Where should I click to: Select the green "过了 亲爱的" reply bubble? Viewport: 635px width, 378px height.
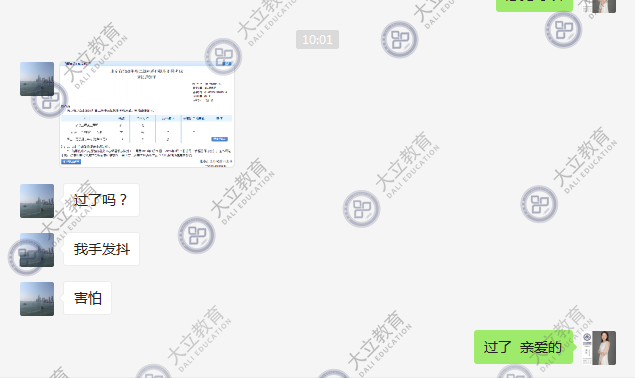tap(523, 347)
